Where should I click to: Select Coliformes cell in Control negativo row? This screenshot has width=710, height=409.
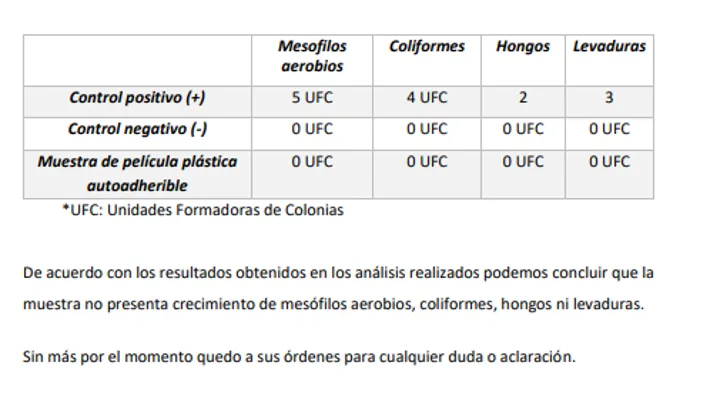pos(427,129)
